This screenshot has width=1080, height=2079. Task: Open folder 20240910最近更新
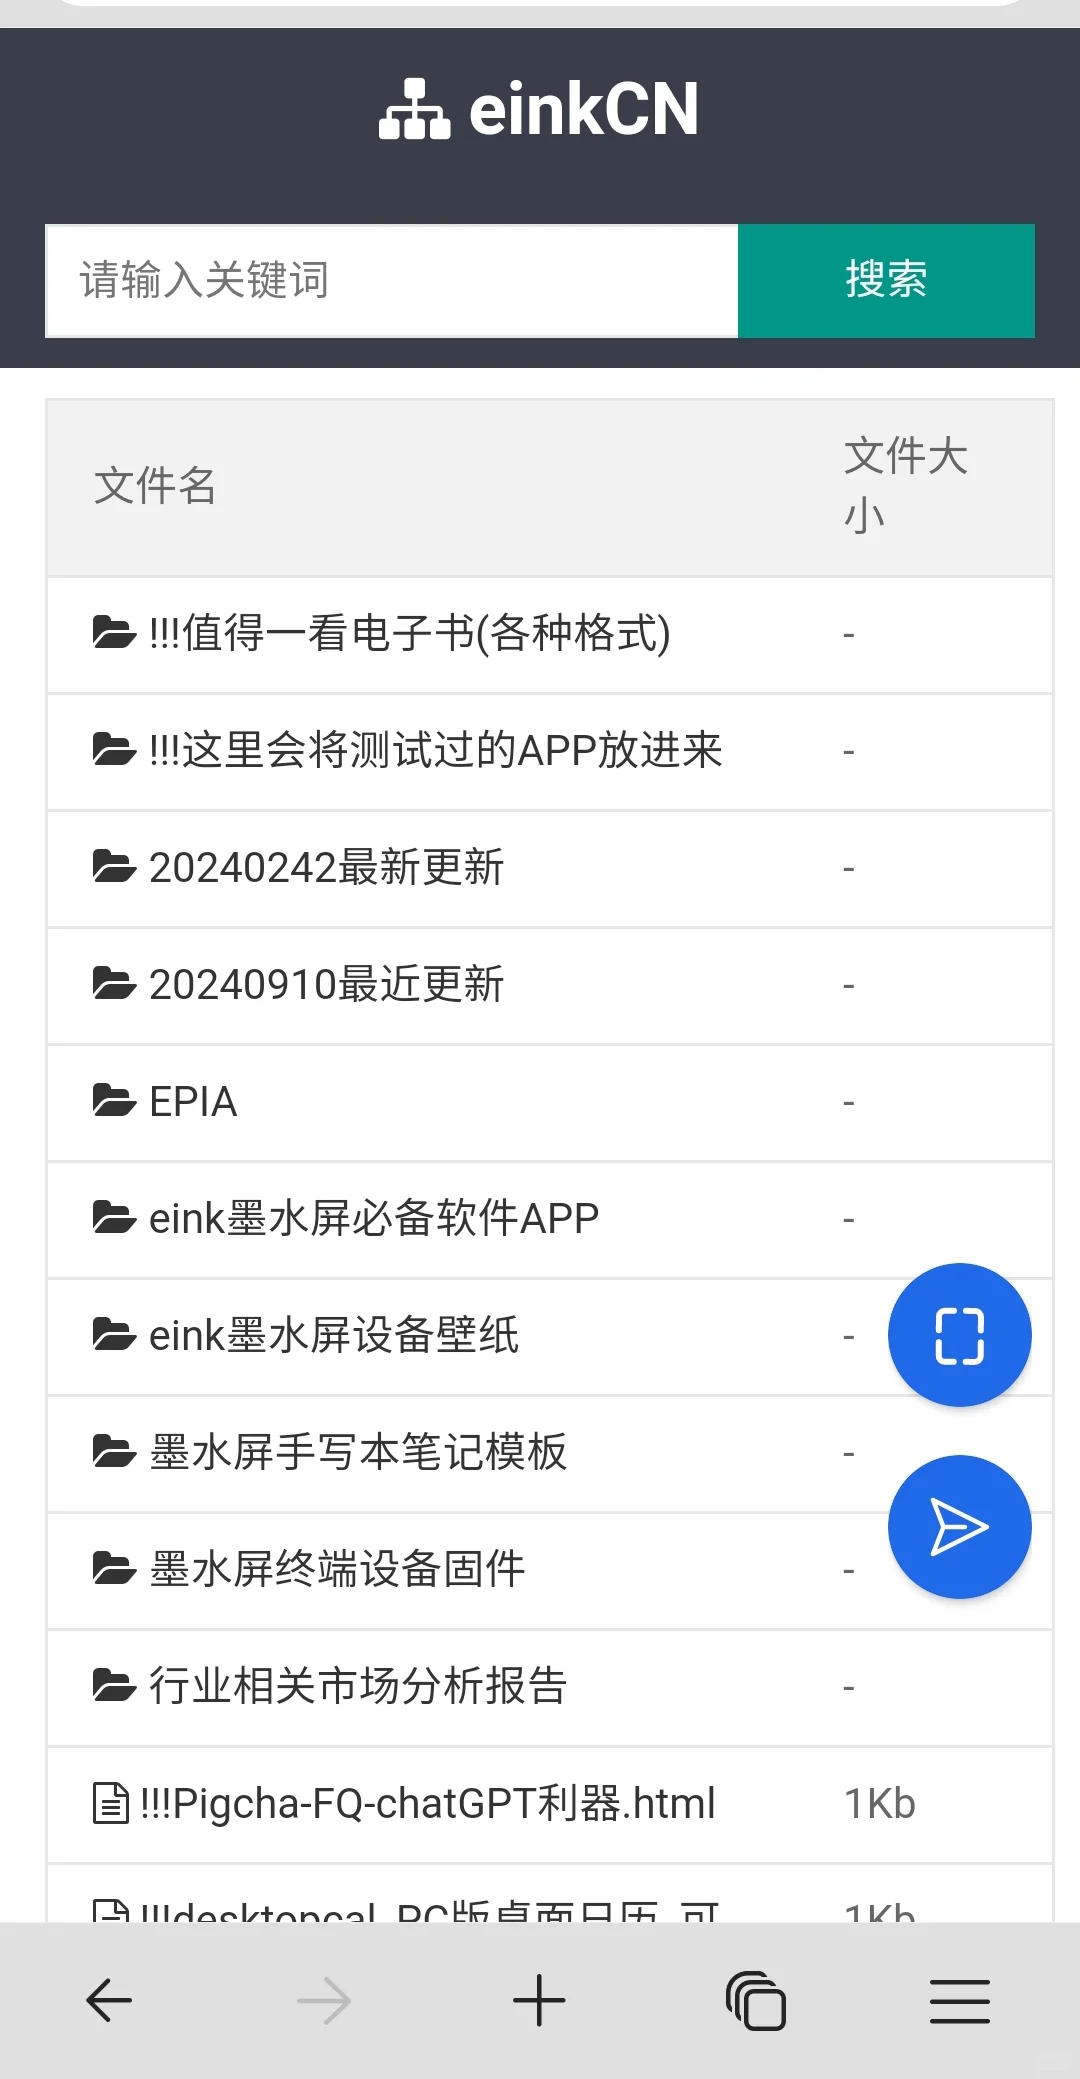coord(326,984)
